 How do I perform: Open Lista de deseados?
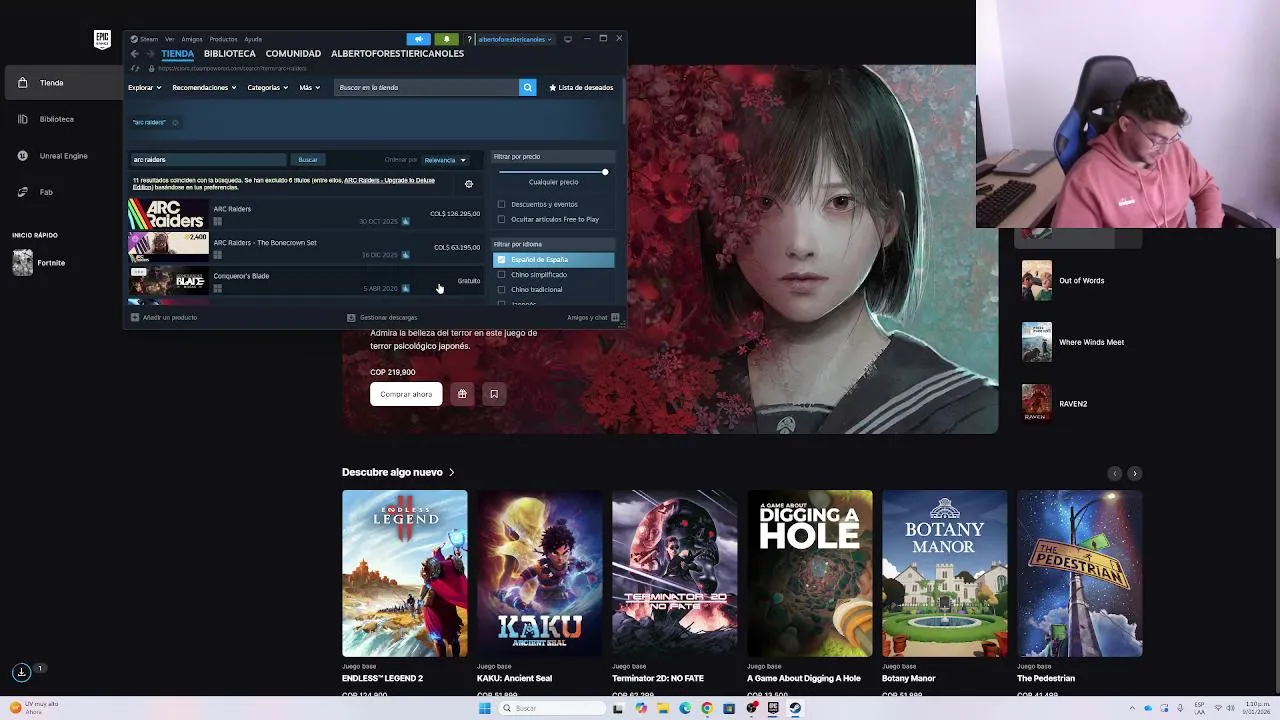coord(581,87)
